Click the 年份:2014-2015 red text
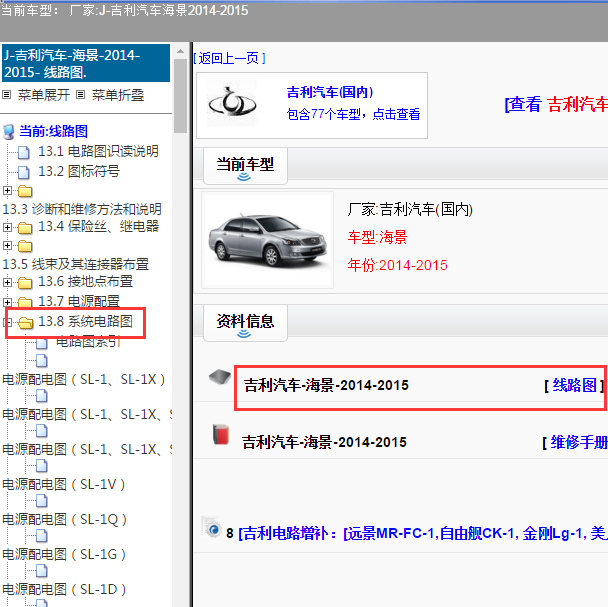Image resolution: width=608 pixels, height=607 pixels. click(397, 265)
